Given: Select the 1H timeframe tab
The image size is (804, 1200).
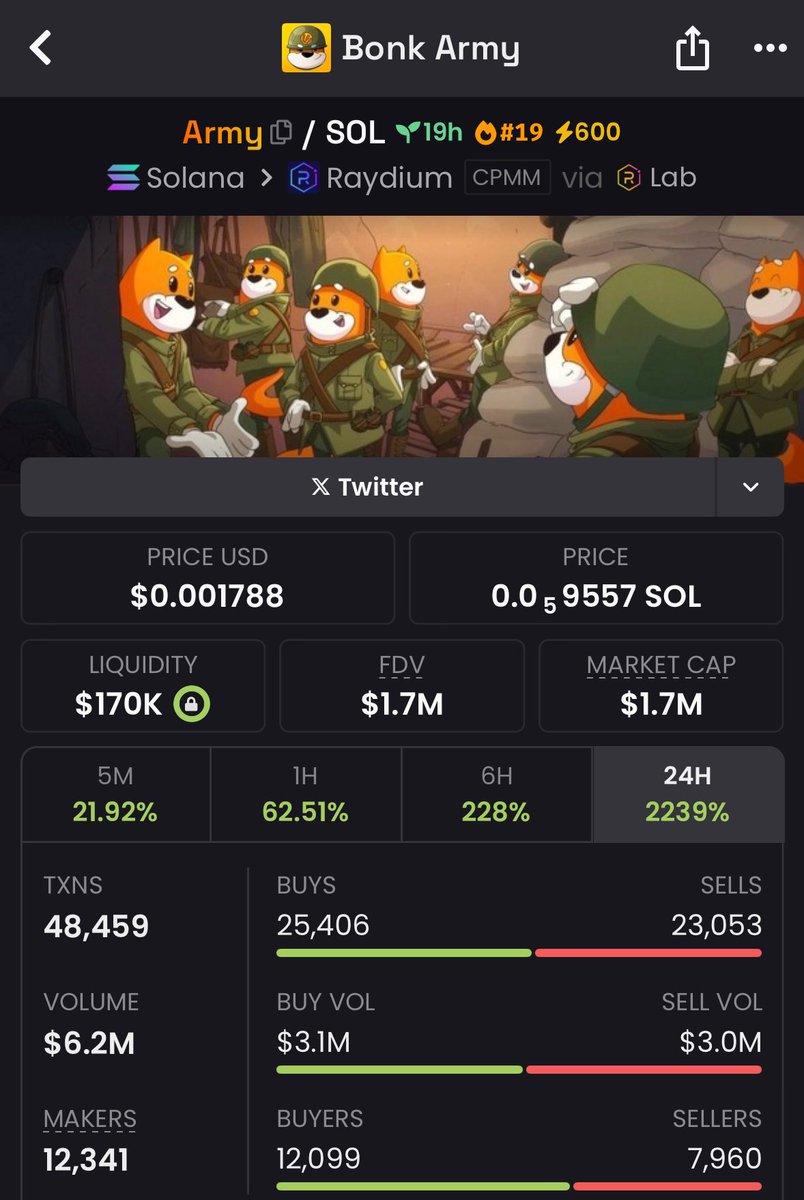Looking at the screenshot, I should [x=306, y=794].
